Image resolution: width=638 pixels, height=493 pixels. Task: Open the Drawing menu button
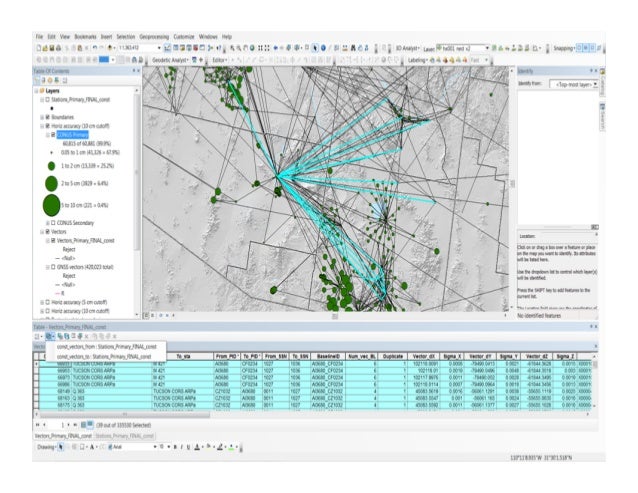[x=46, y=447]
